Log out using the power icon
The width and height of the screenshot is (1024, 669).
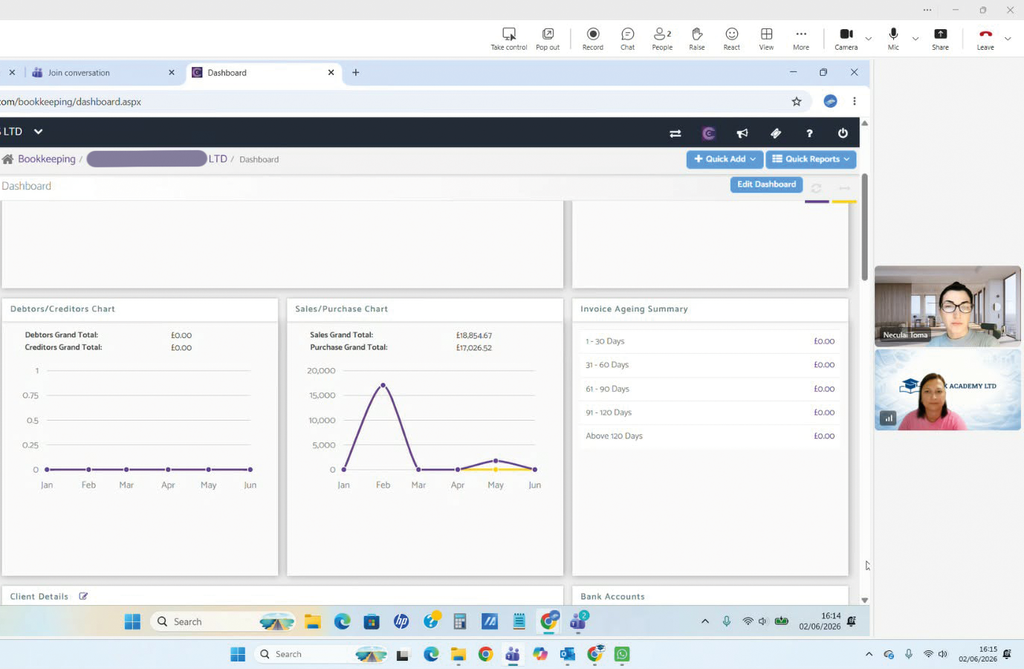[842, 133]
